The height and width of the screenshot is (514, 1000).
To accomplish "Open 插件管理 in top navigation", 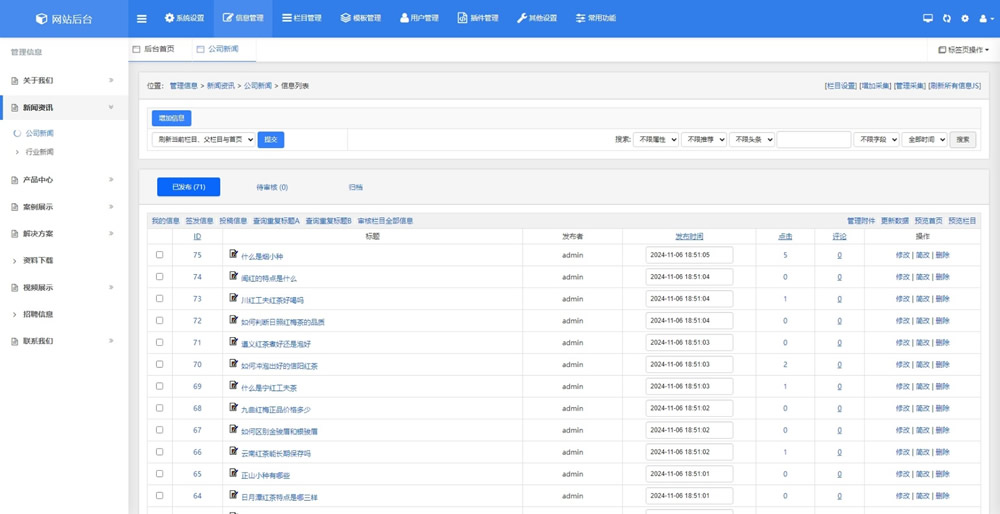I will 477,18.
